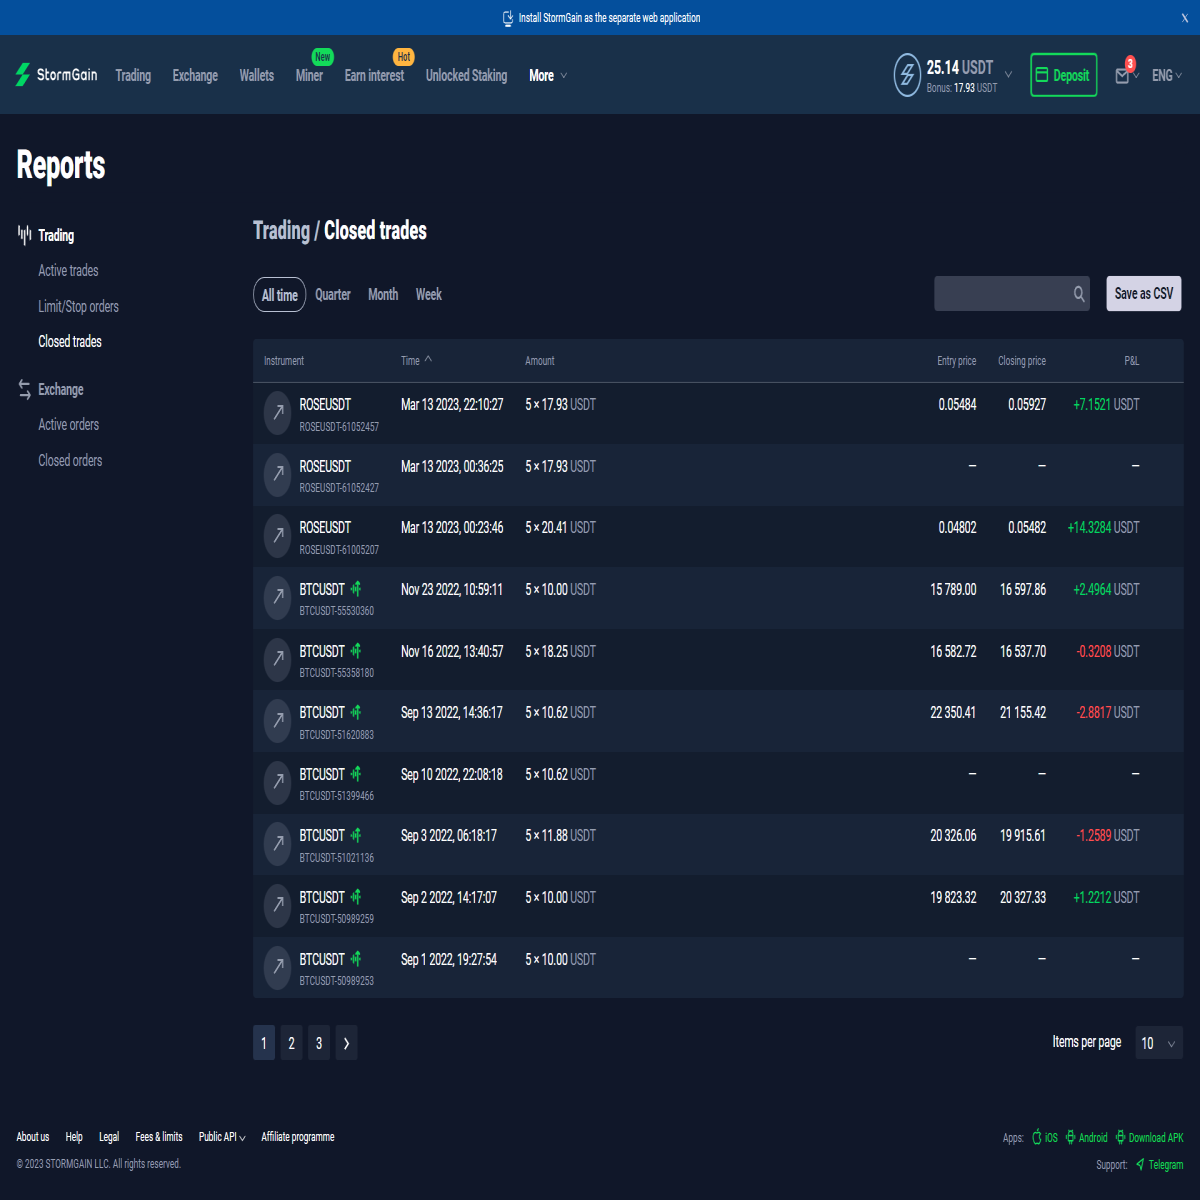This screenshot has height=1200, width=1200.
Task: Select the Month filter
Action: tap(383, 295)
